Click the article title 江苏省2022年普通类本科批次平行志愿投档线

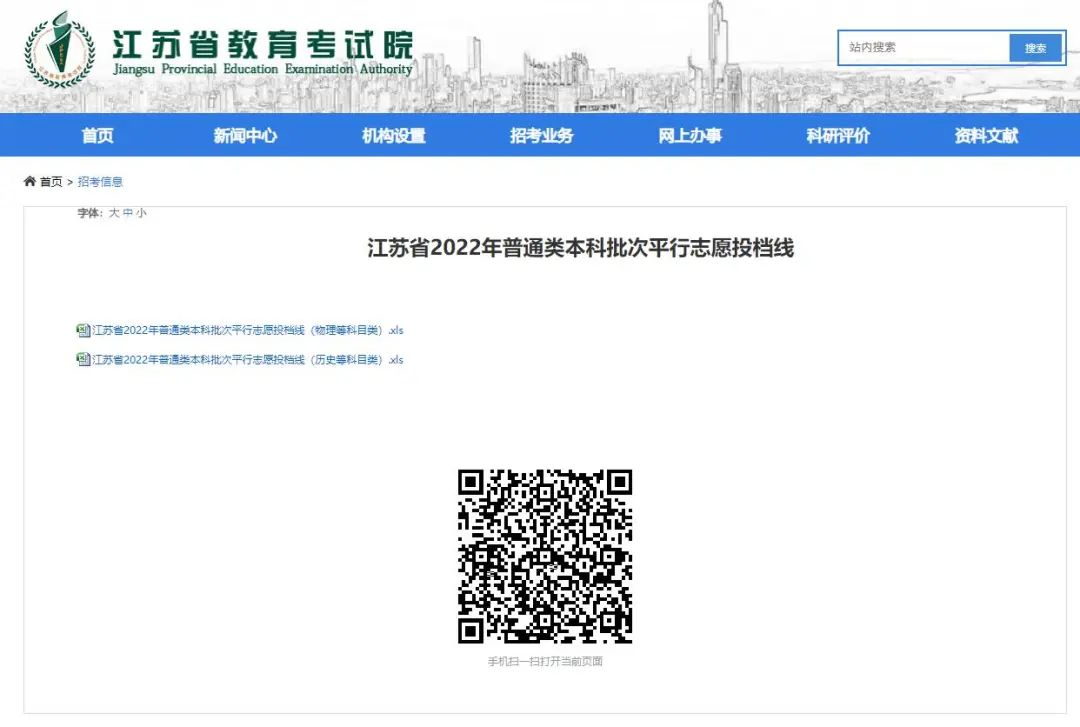click(581, 248)
